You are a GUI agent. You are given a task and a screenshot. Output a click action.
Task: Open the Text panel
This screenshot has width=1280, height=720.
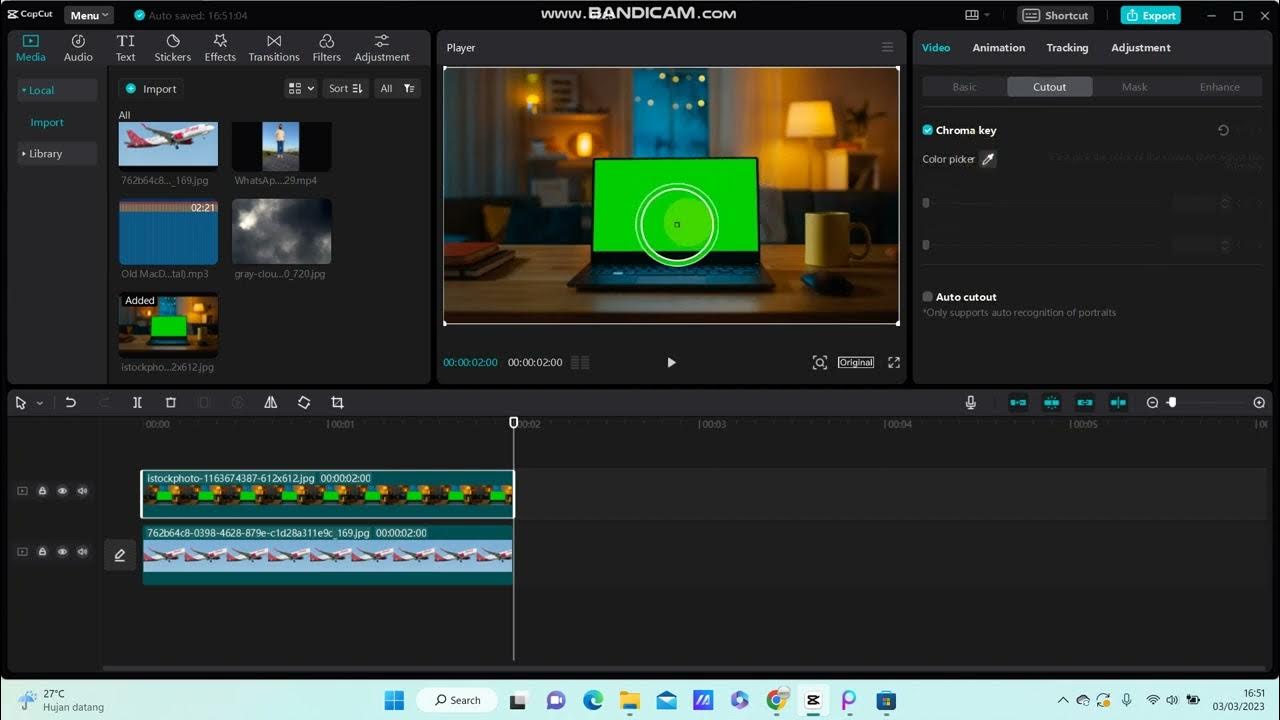125,47
